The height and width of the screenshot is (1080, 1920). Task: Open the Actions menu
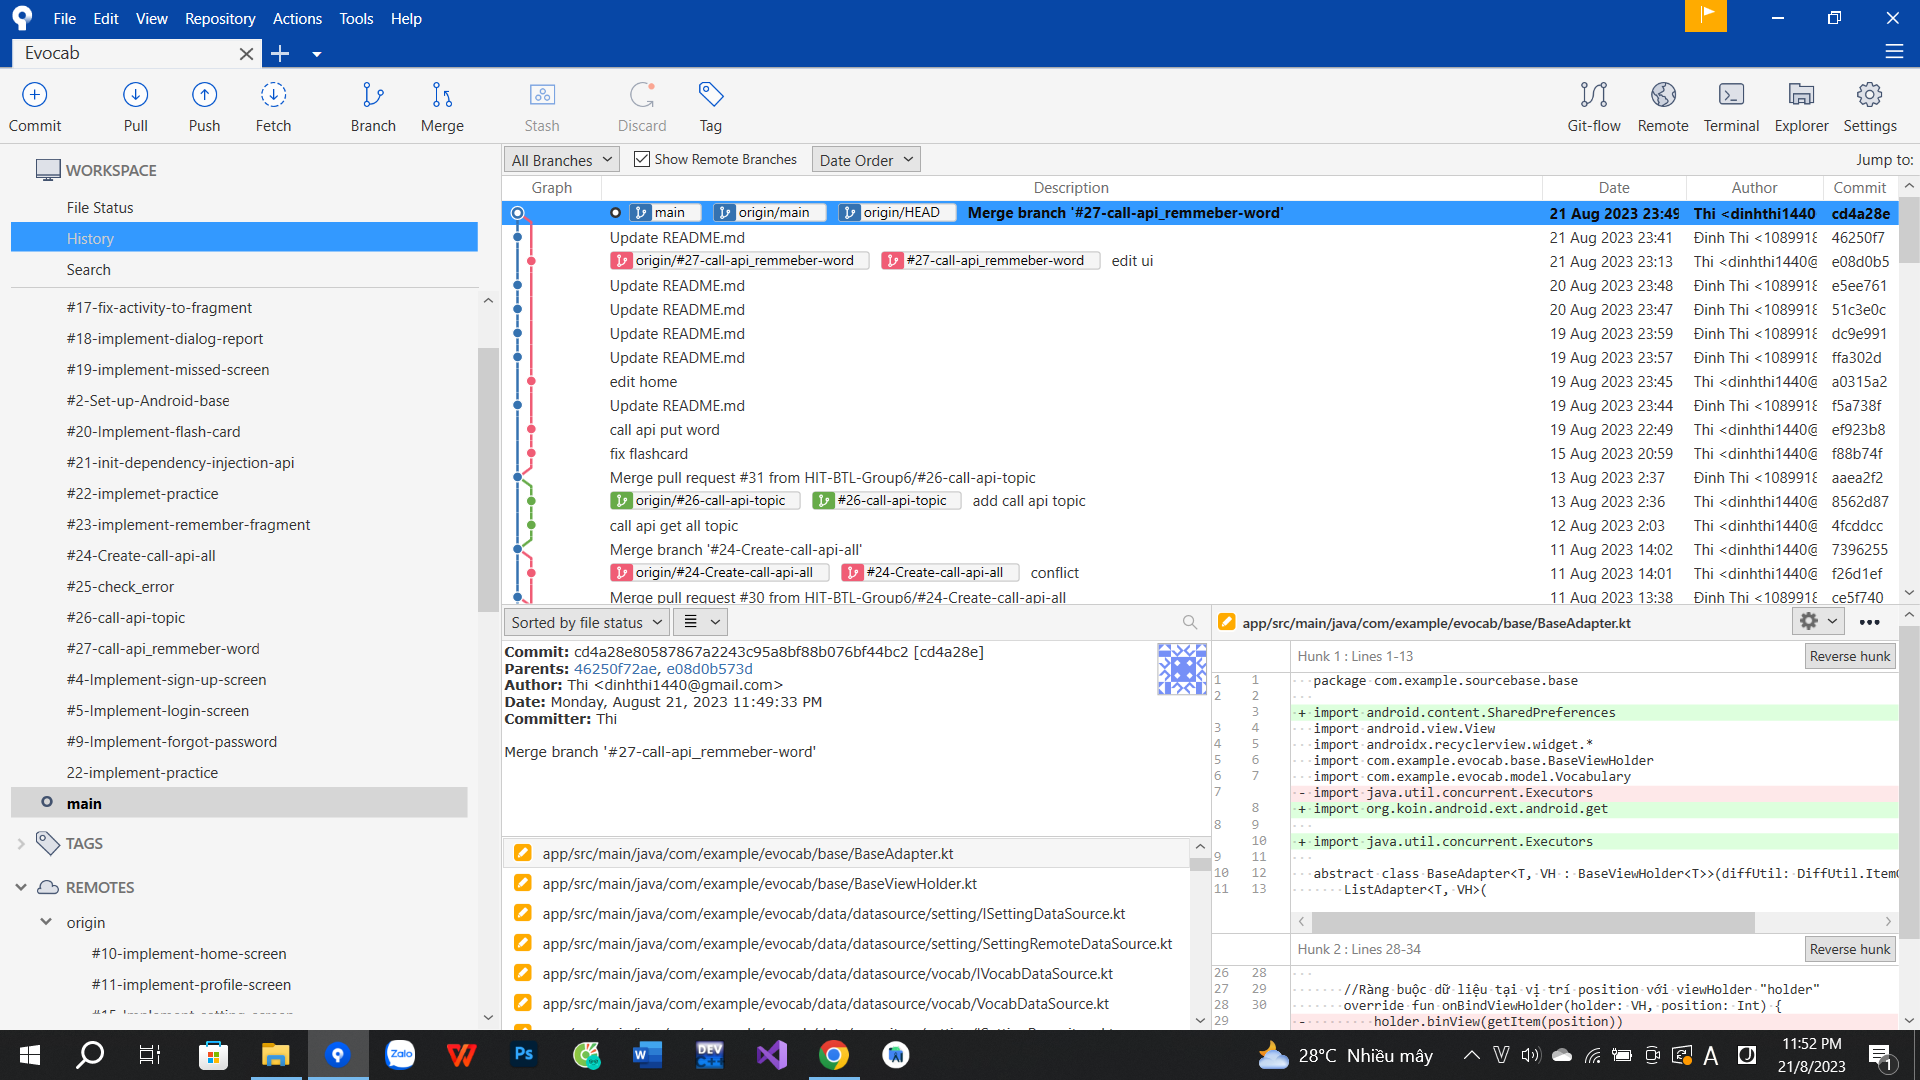(297, 18)
